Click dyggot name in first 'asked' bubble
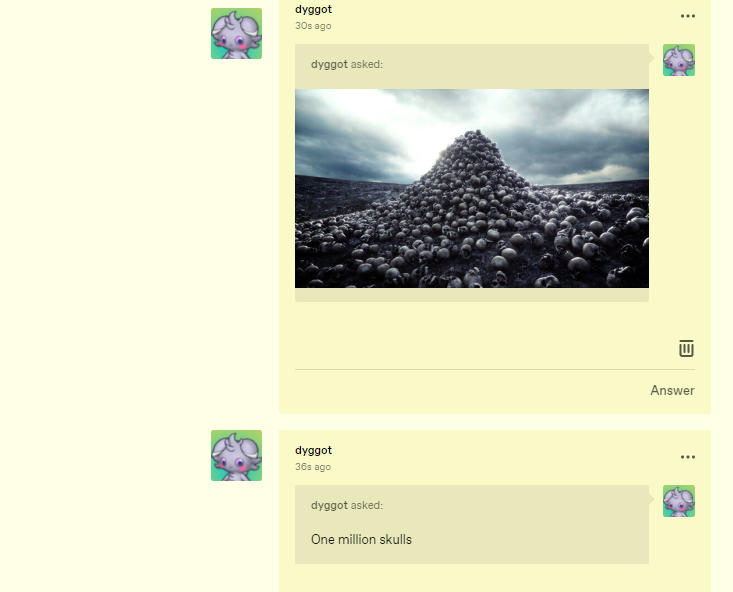Screen dimensions: 733x592 coord(329,64)
